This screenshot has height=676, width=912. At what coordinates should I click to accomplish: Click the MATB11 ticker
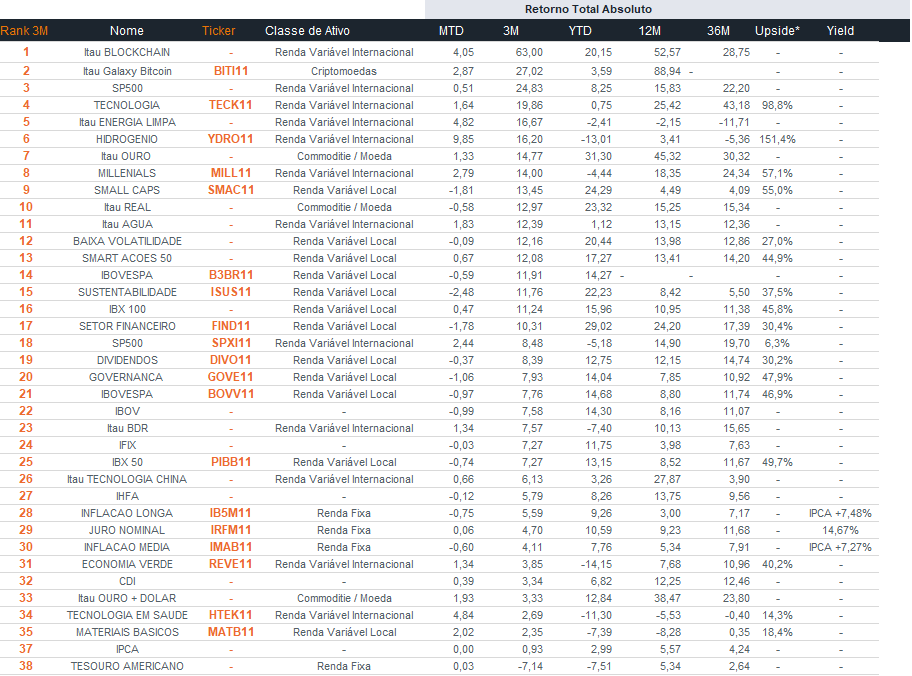[231, 632]
